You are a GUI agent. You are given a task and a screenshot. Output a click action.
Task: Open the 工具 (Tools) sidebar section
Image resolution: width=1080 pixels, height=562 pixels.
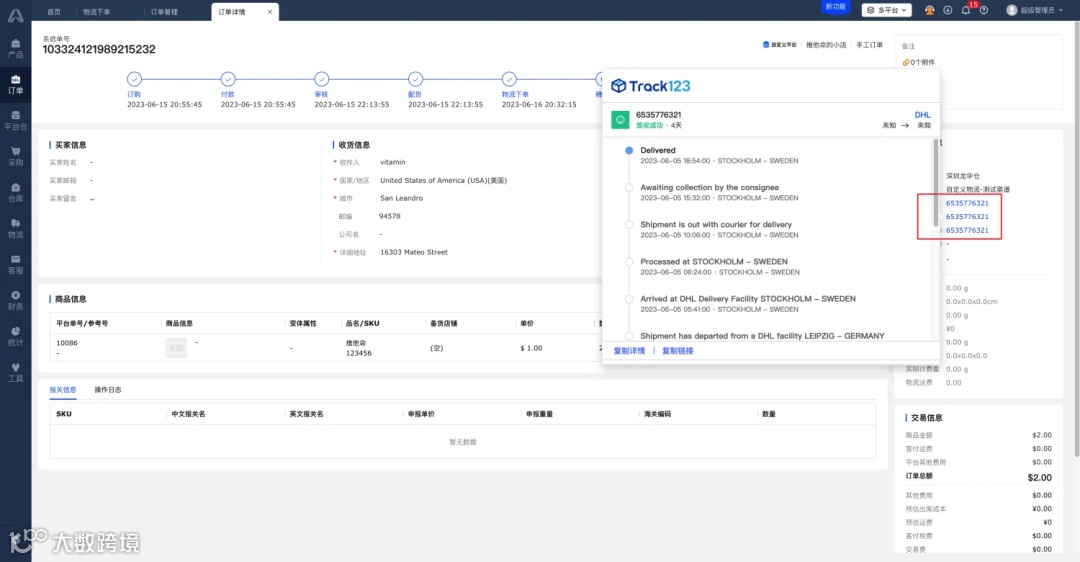pyautogui.click(x=15, y=373)
